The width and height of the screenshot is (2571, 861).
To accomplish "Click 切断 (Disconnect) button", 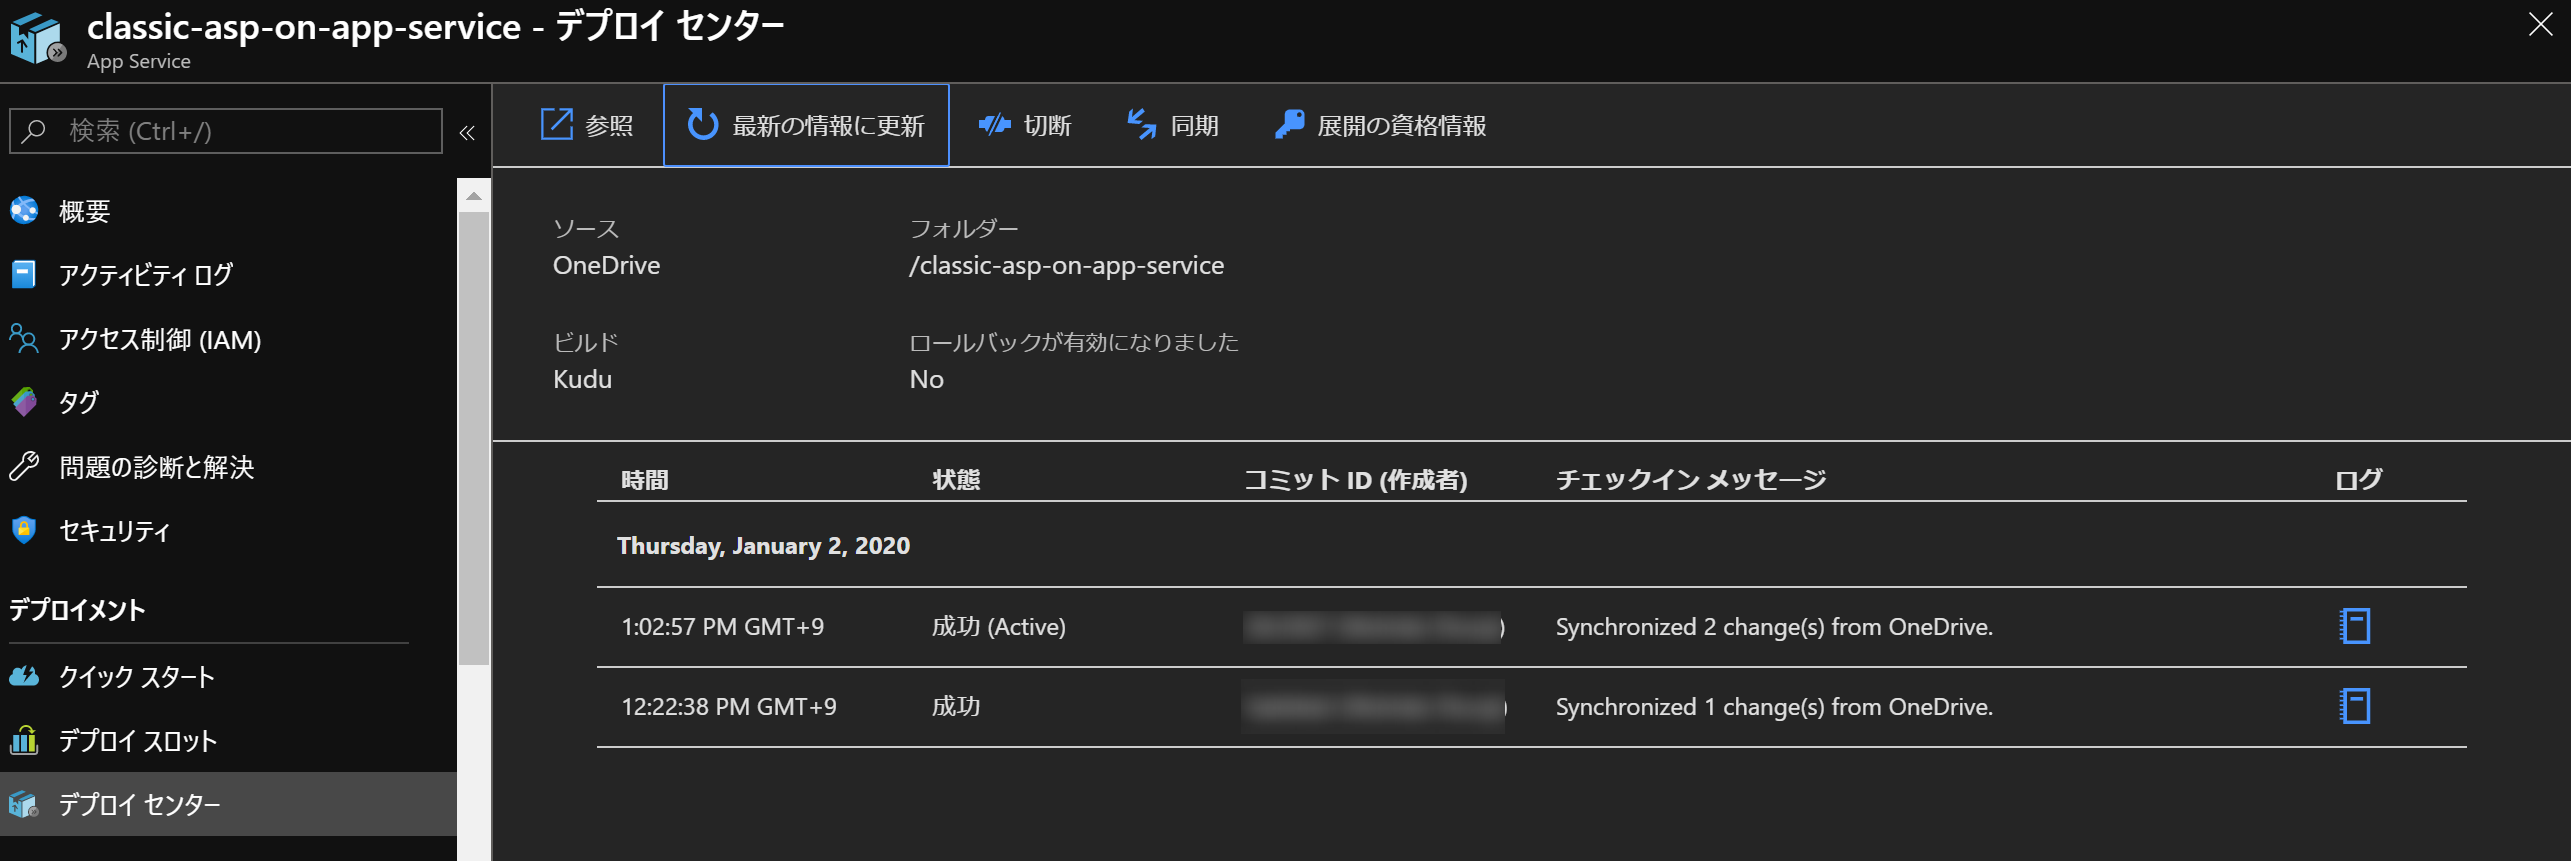I will (x=1025, y=125).
